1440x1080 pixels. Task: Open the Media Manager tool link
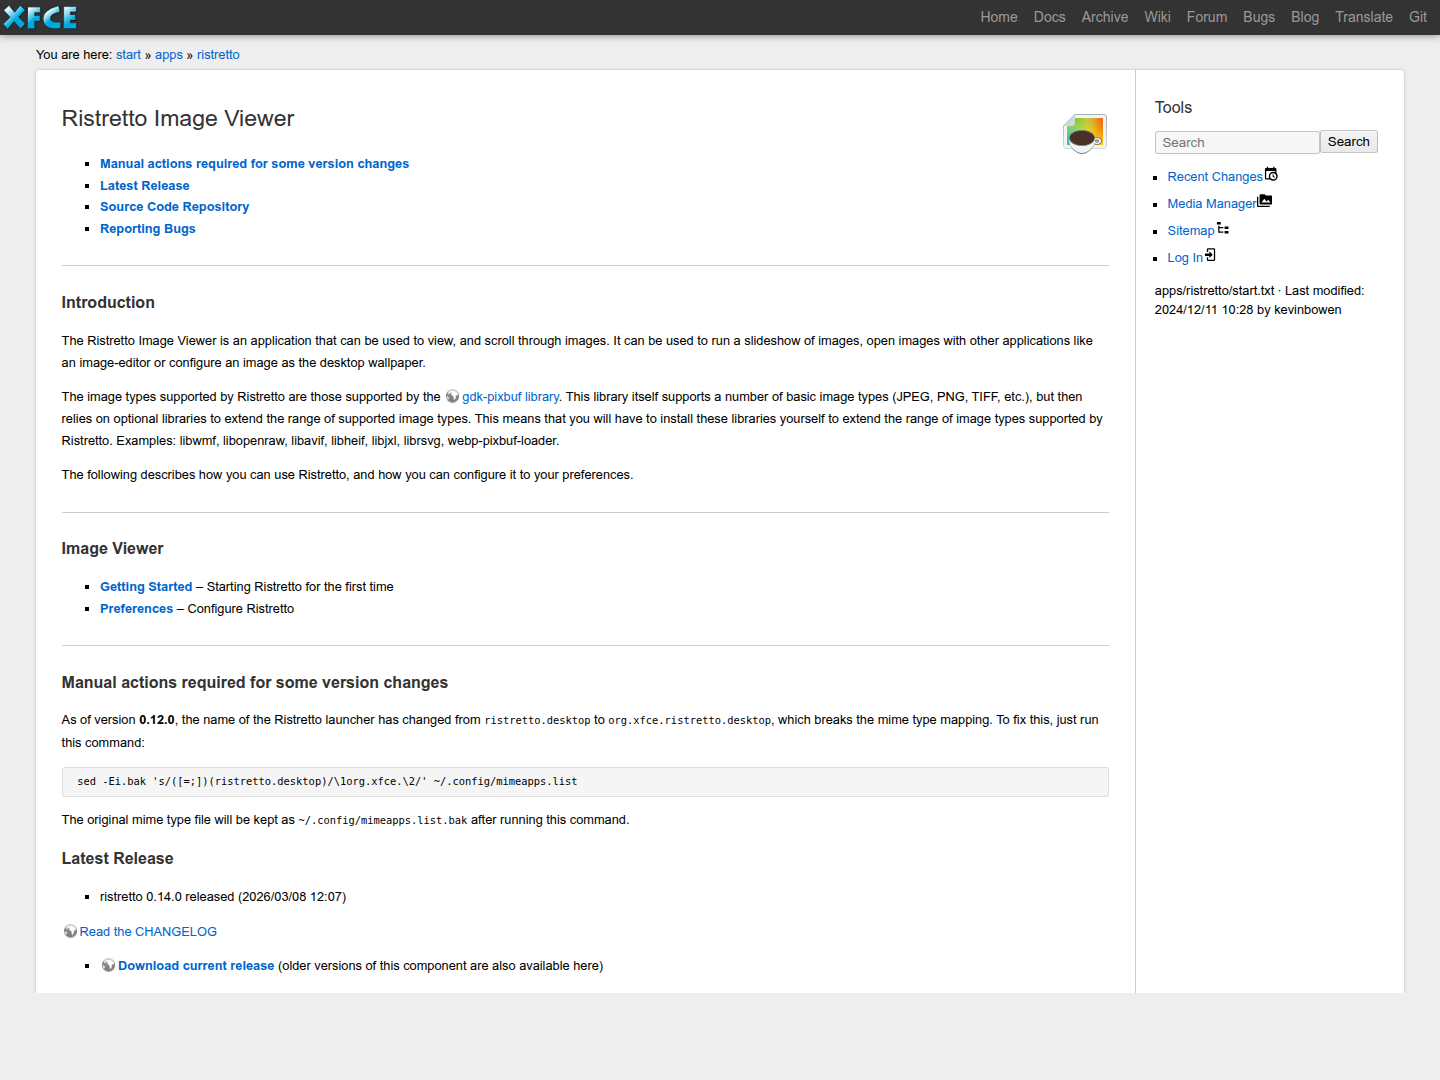(x=1212, y=204)
